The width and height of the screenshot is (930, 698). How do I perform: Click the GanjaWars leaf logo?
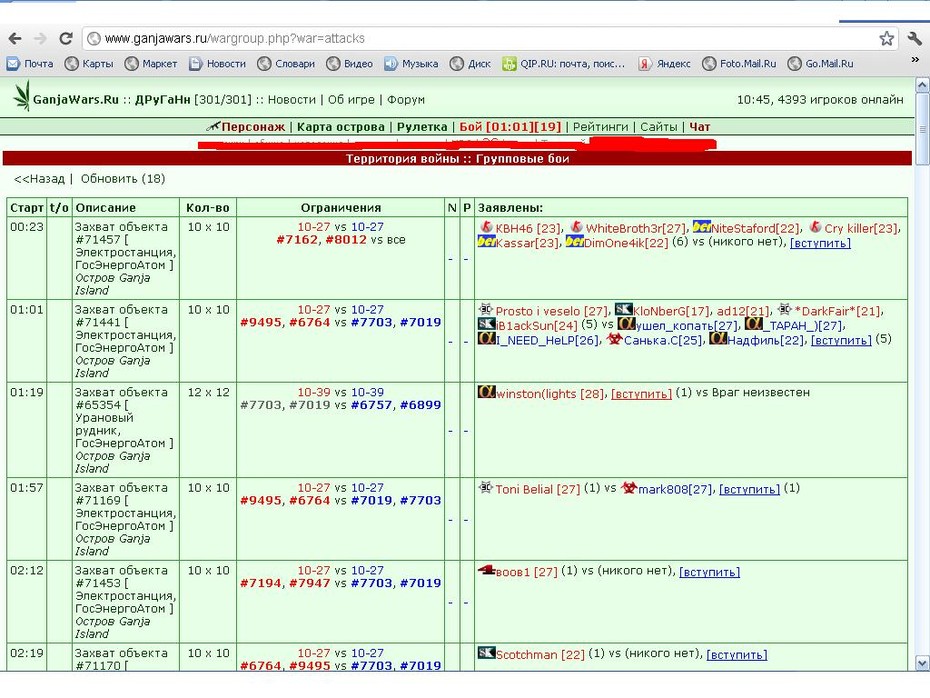click(23, 97)
